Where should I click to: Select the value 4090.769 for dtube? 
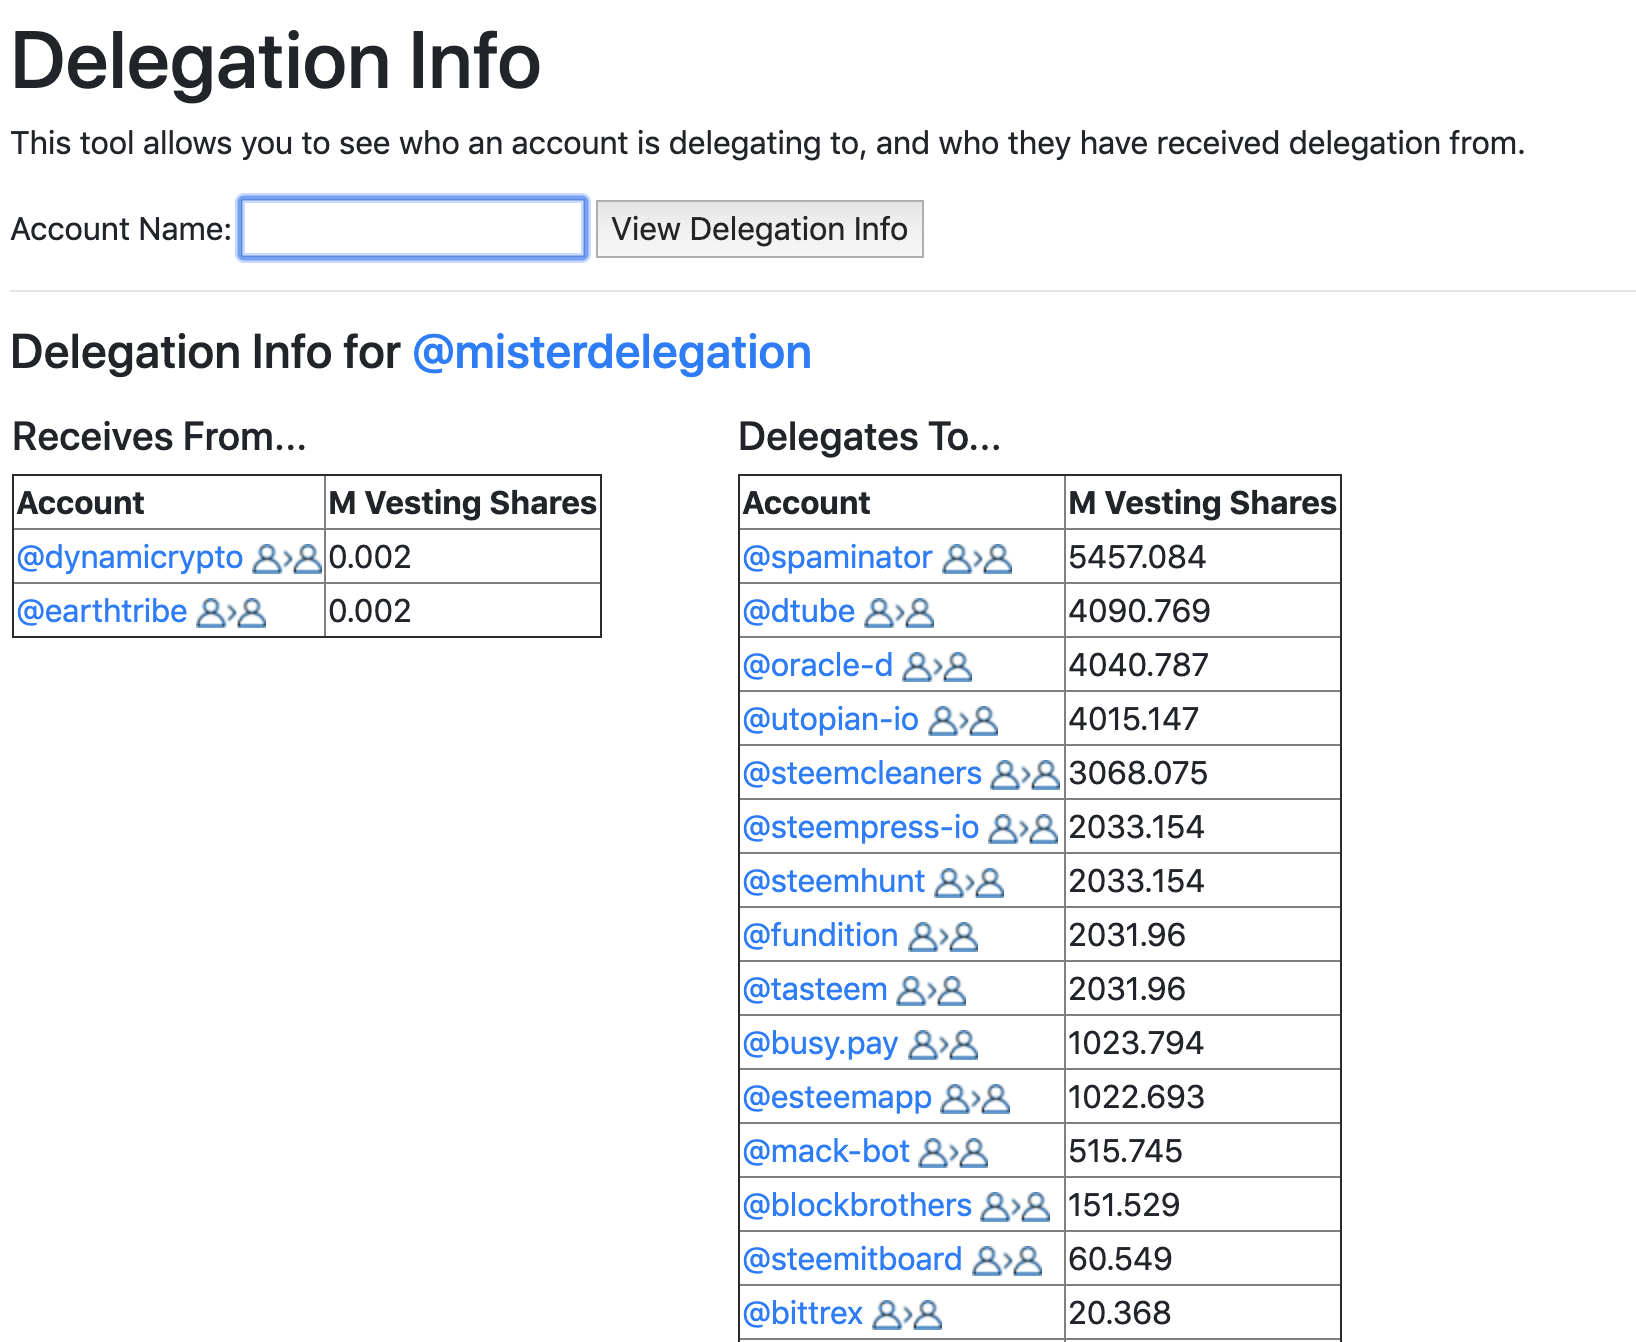click(x=1139, y=611)
